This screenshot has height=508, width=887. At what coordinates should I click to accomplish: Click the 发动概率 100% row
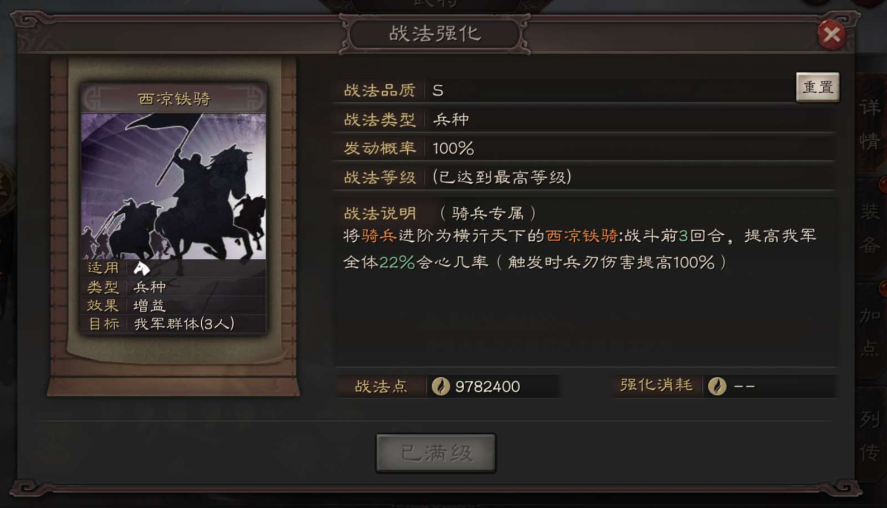pyautogui.click(x=585, y=148)
